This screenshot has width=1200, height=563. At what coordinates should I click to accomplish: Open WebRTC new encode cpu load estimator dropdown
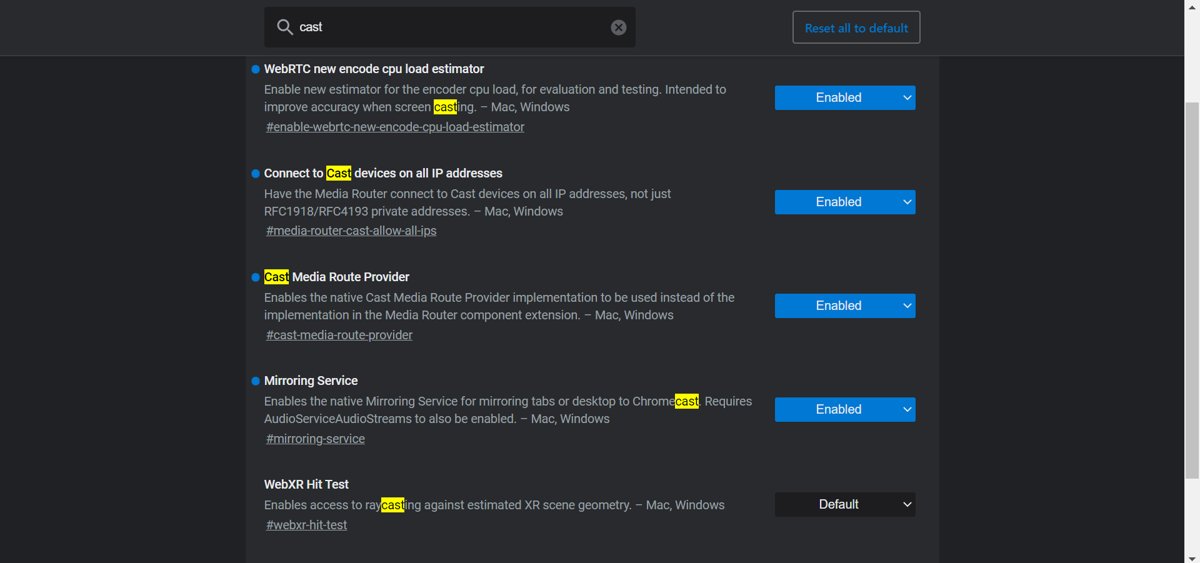pos(845,98)
